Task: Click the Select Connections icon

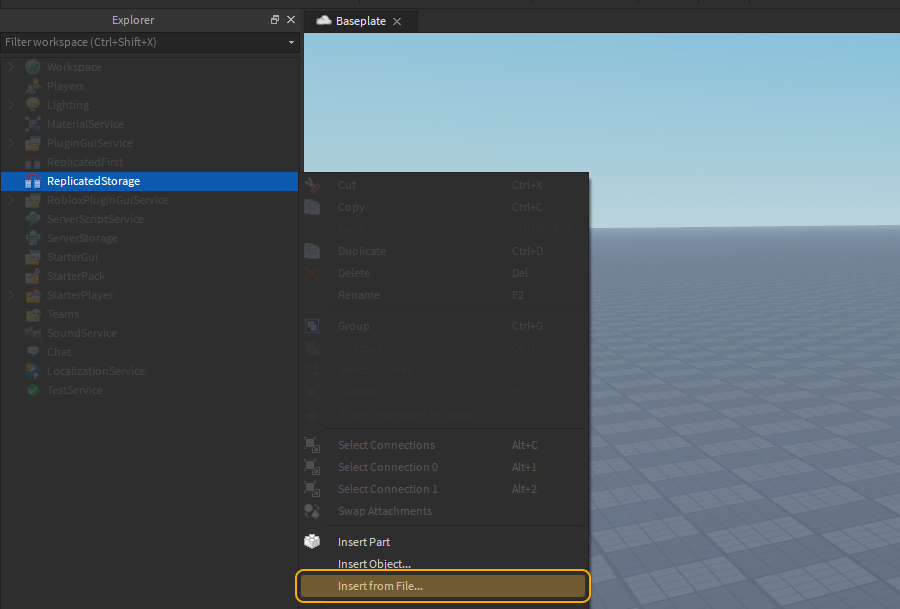Action: pyautogui.click(x=312, y=445)
